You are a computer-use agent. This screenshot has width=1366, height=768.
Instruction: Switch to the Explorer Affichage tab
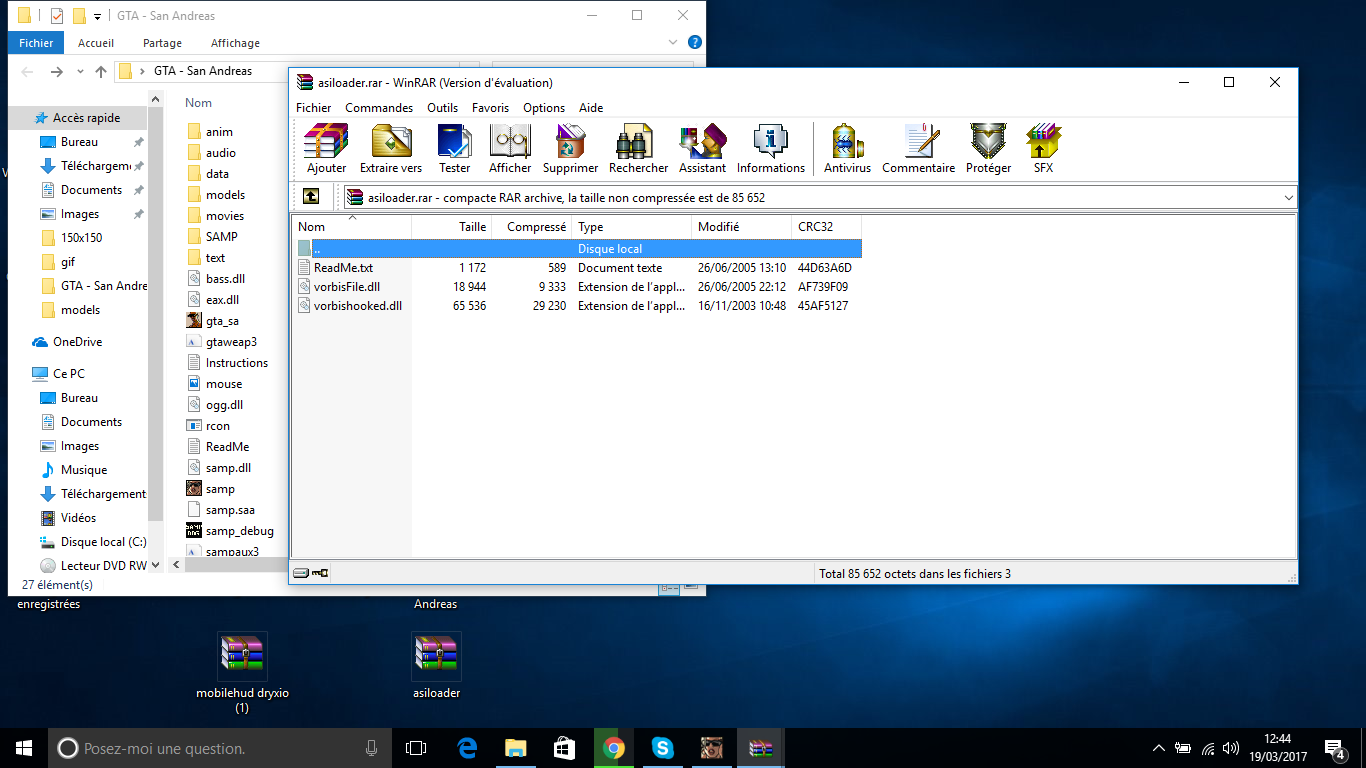[235, 43]
